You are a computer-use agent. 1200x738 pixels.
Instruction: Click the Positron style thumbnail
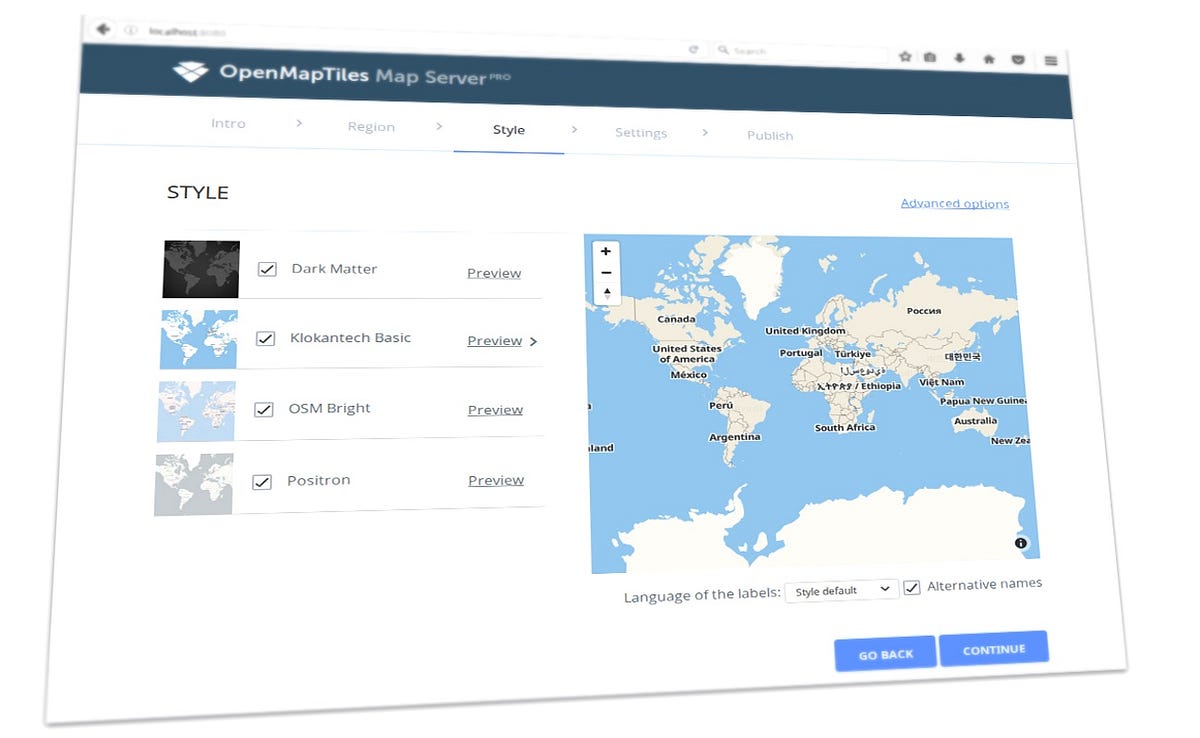[193, 482]
